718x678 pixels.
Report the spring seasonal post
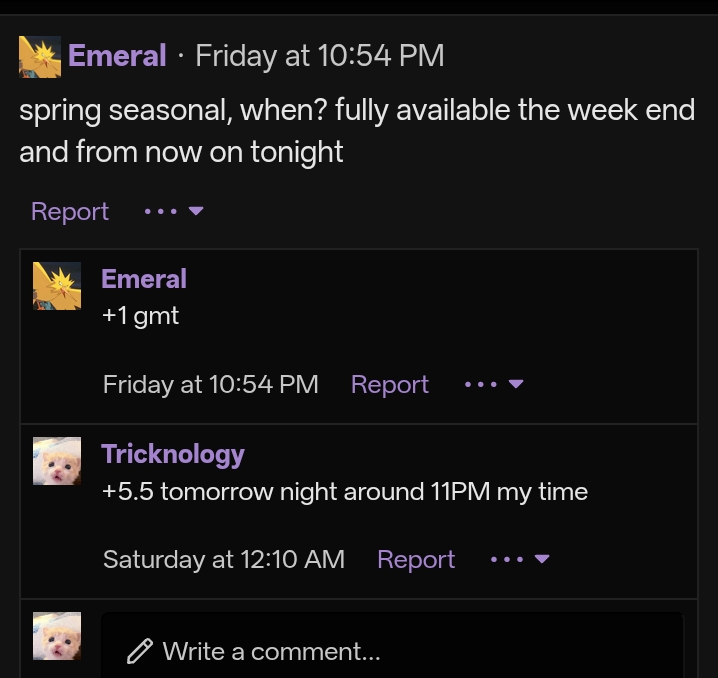(70, 212)
